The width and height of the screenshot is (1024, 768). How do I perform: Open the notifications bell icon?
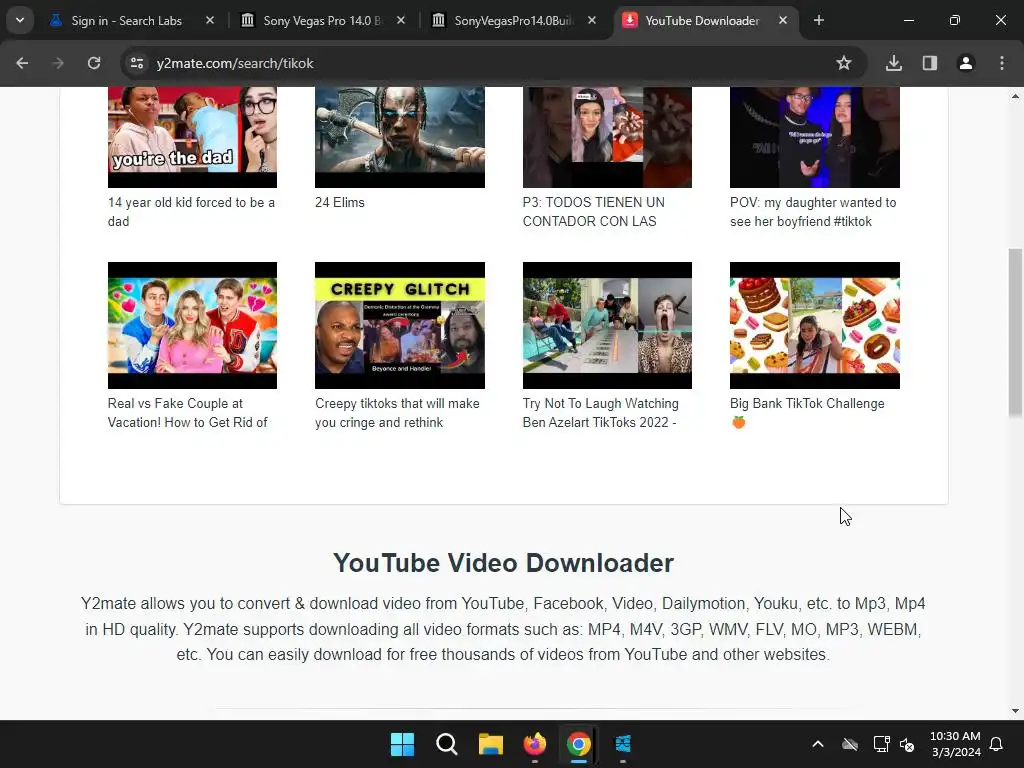click(x=997, y=744)
